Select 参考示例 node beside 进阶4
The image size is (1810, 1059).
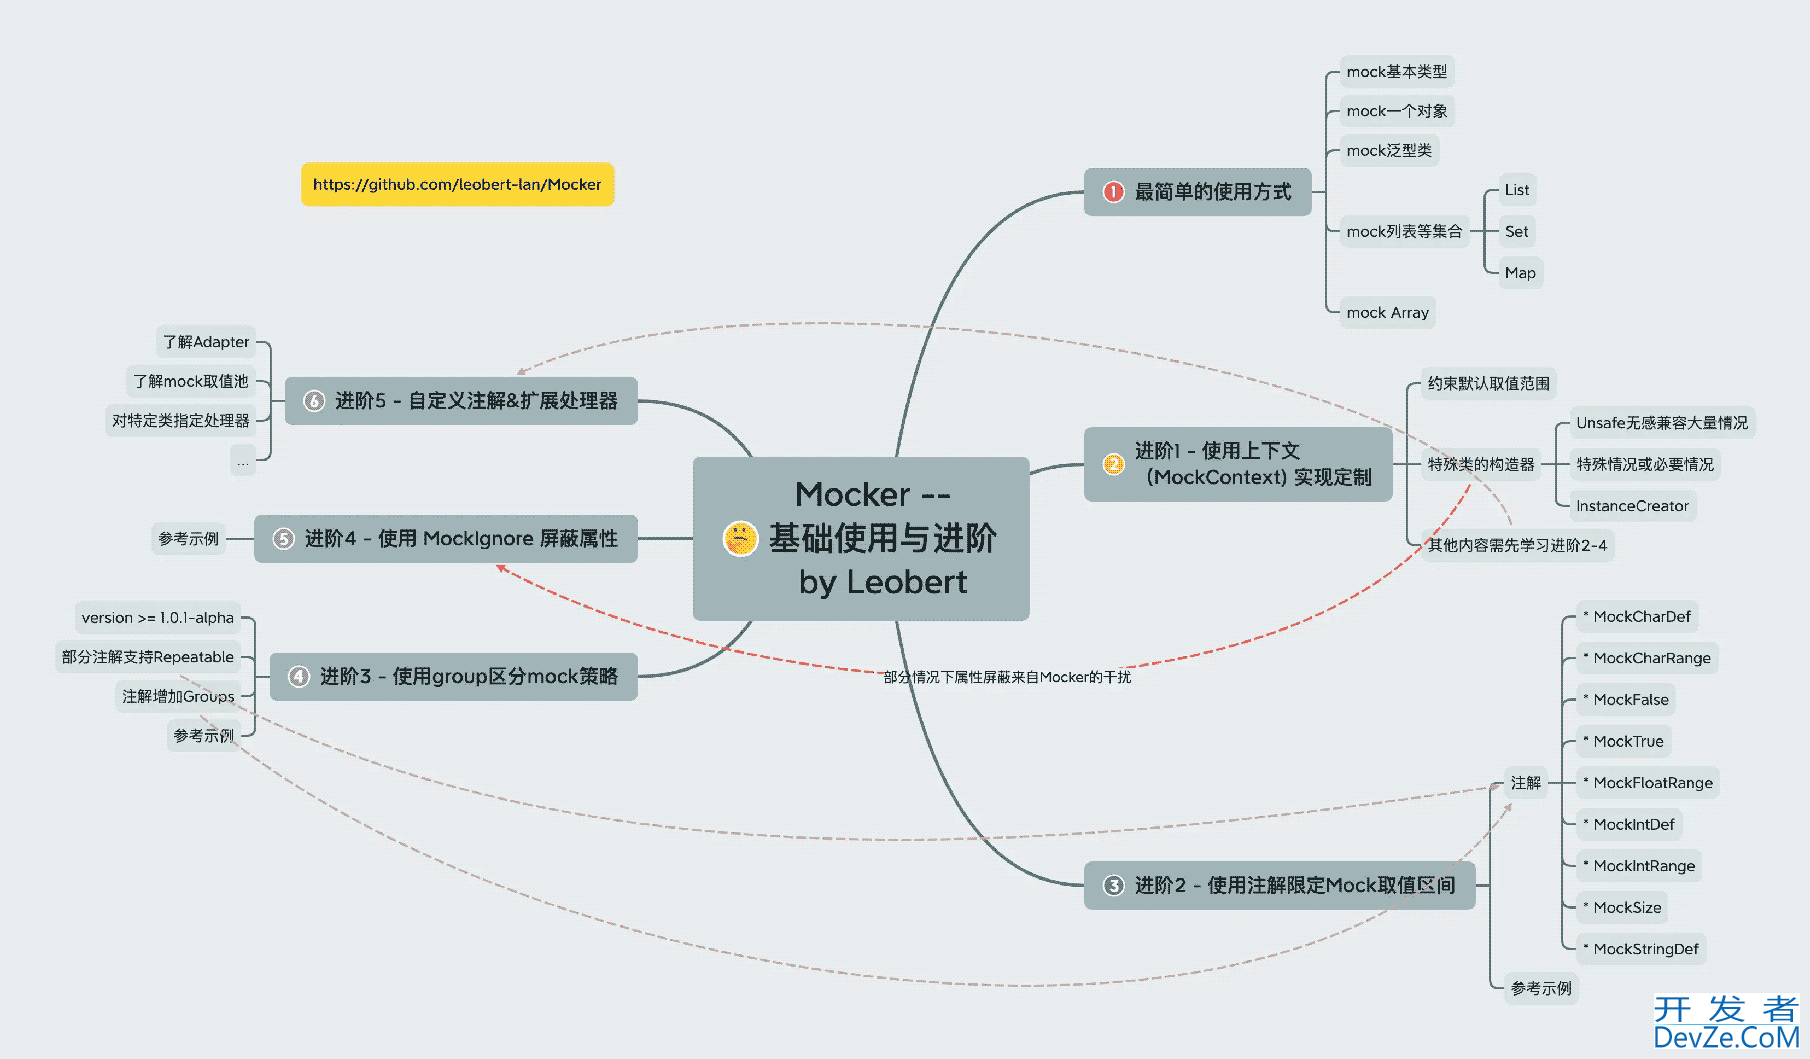click(x=188, y=538)
